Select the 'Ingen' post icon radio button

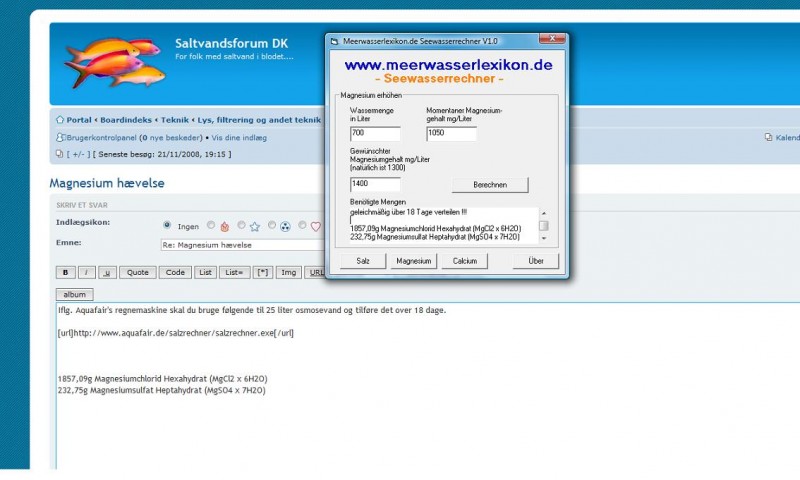(167, 226)
